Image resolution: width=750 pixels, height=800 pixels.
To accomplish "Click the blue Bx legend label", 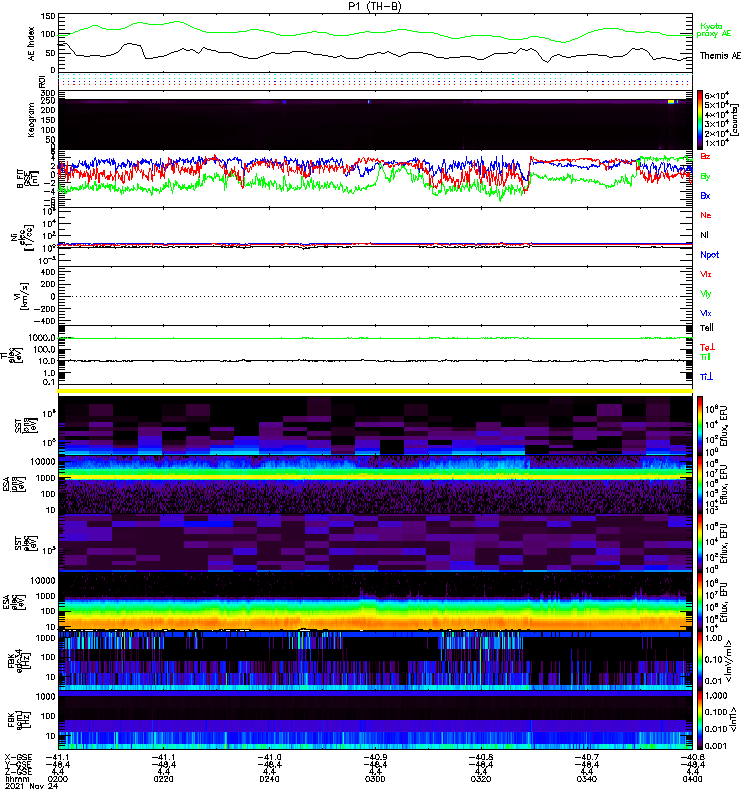I will tap(705, 195).
